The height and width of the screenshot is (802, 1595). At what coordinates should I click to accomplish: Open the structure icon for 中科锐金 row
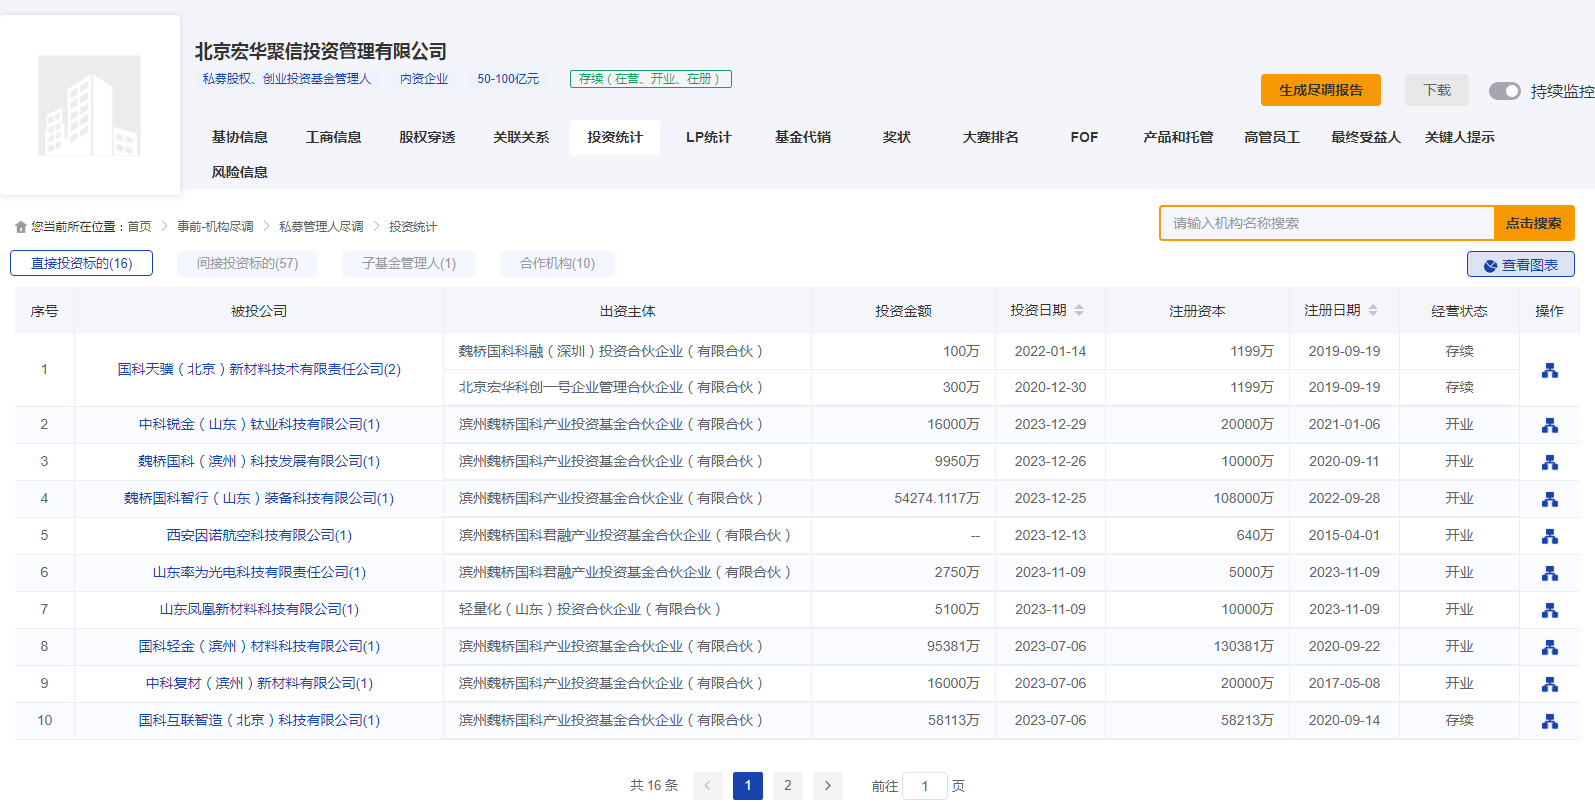(1549, 425)
